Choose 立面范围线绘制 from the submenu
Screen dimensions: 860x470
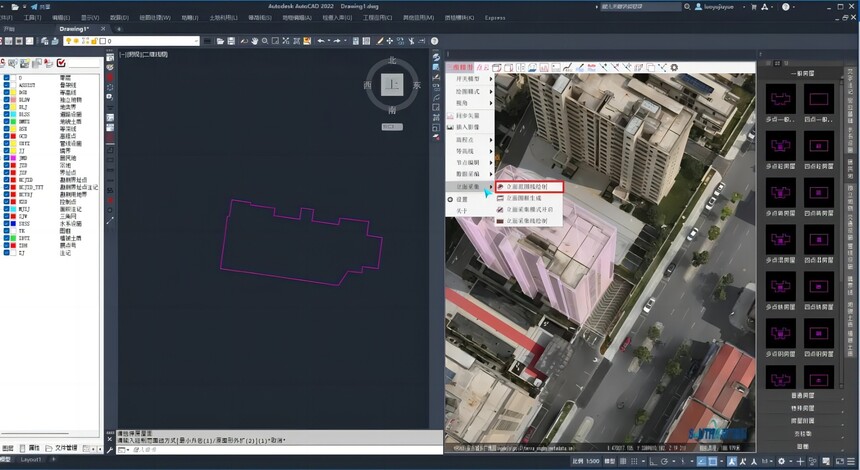529,186
